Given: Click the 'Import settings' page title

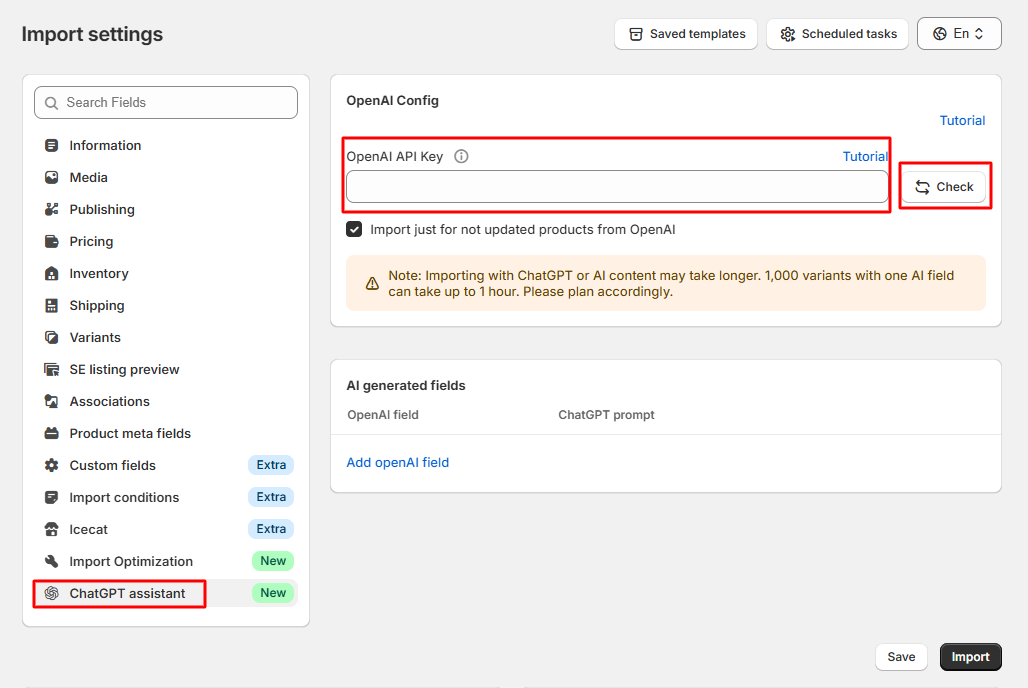Looking at the screenshot, I should [92, 34].
